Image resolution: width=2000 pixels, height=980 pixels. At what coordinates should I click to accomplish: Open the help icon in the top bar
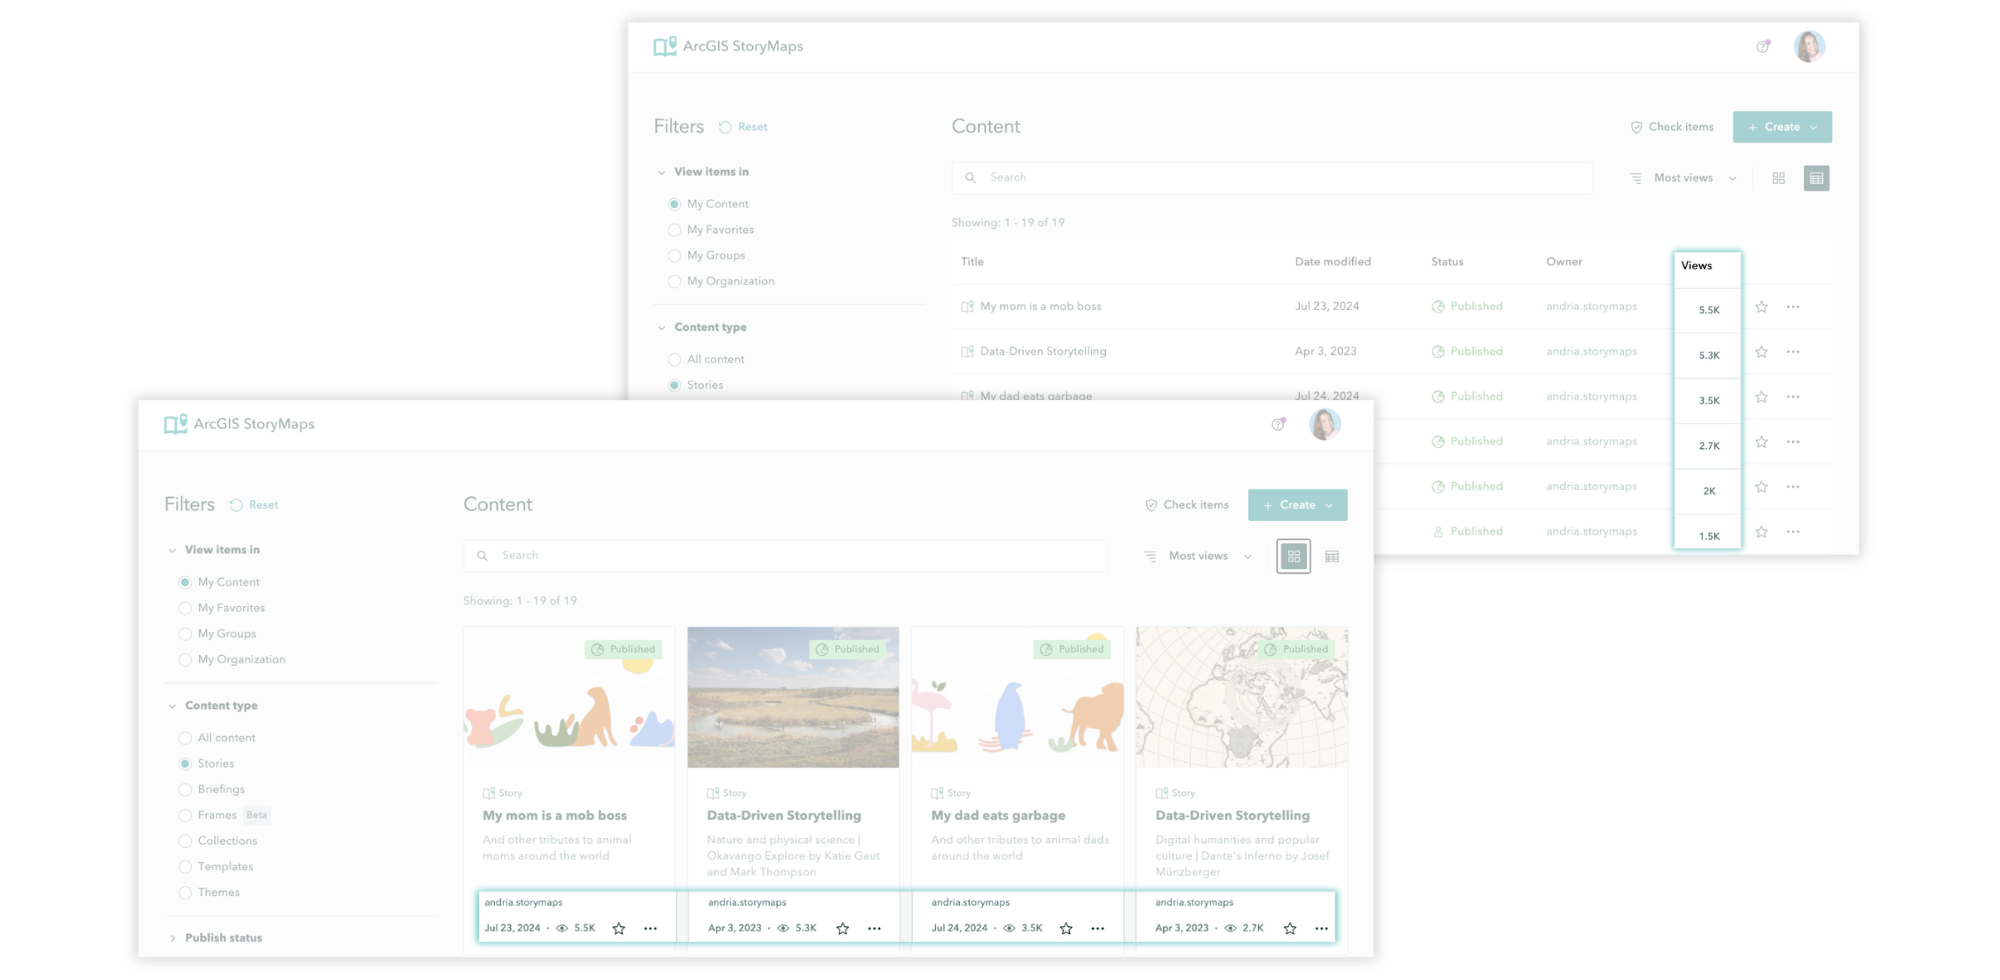click(1278, 424)
